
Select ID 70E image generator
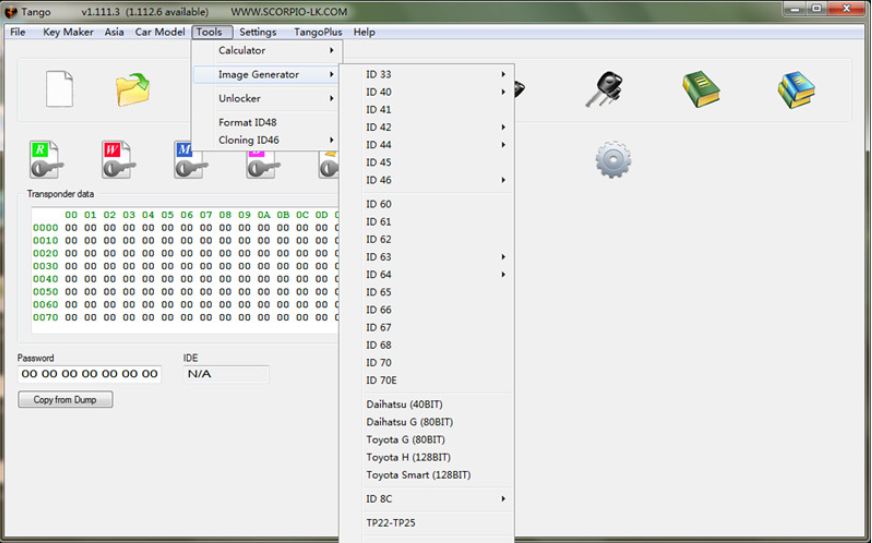click(x=427, y=381)
